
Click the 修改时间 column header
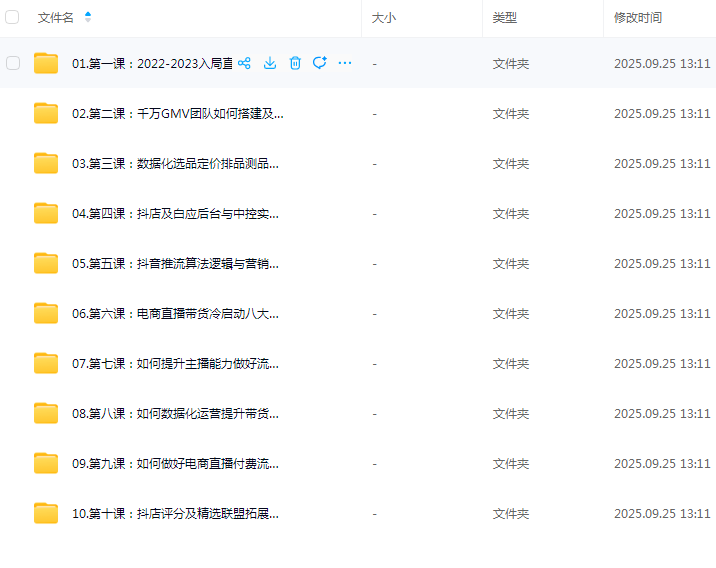click(638, 18)
